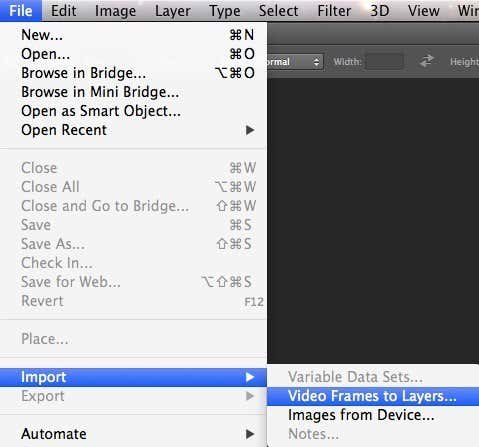Image resolution: width=479 pixels, height=447 pixels.
Task: Click the Width input field
Action: pyautogui.click(x=385, y=62)
